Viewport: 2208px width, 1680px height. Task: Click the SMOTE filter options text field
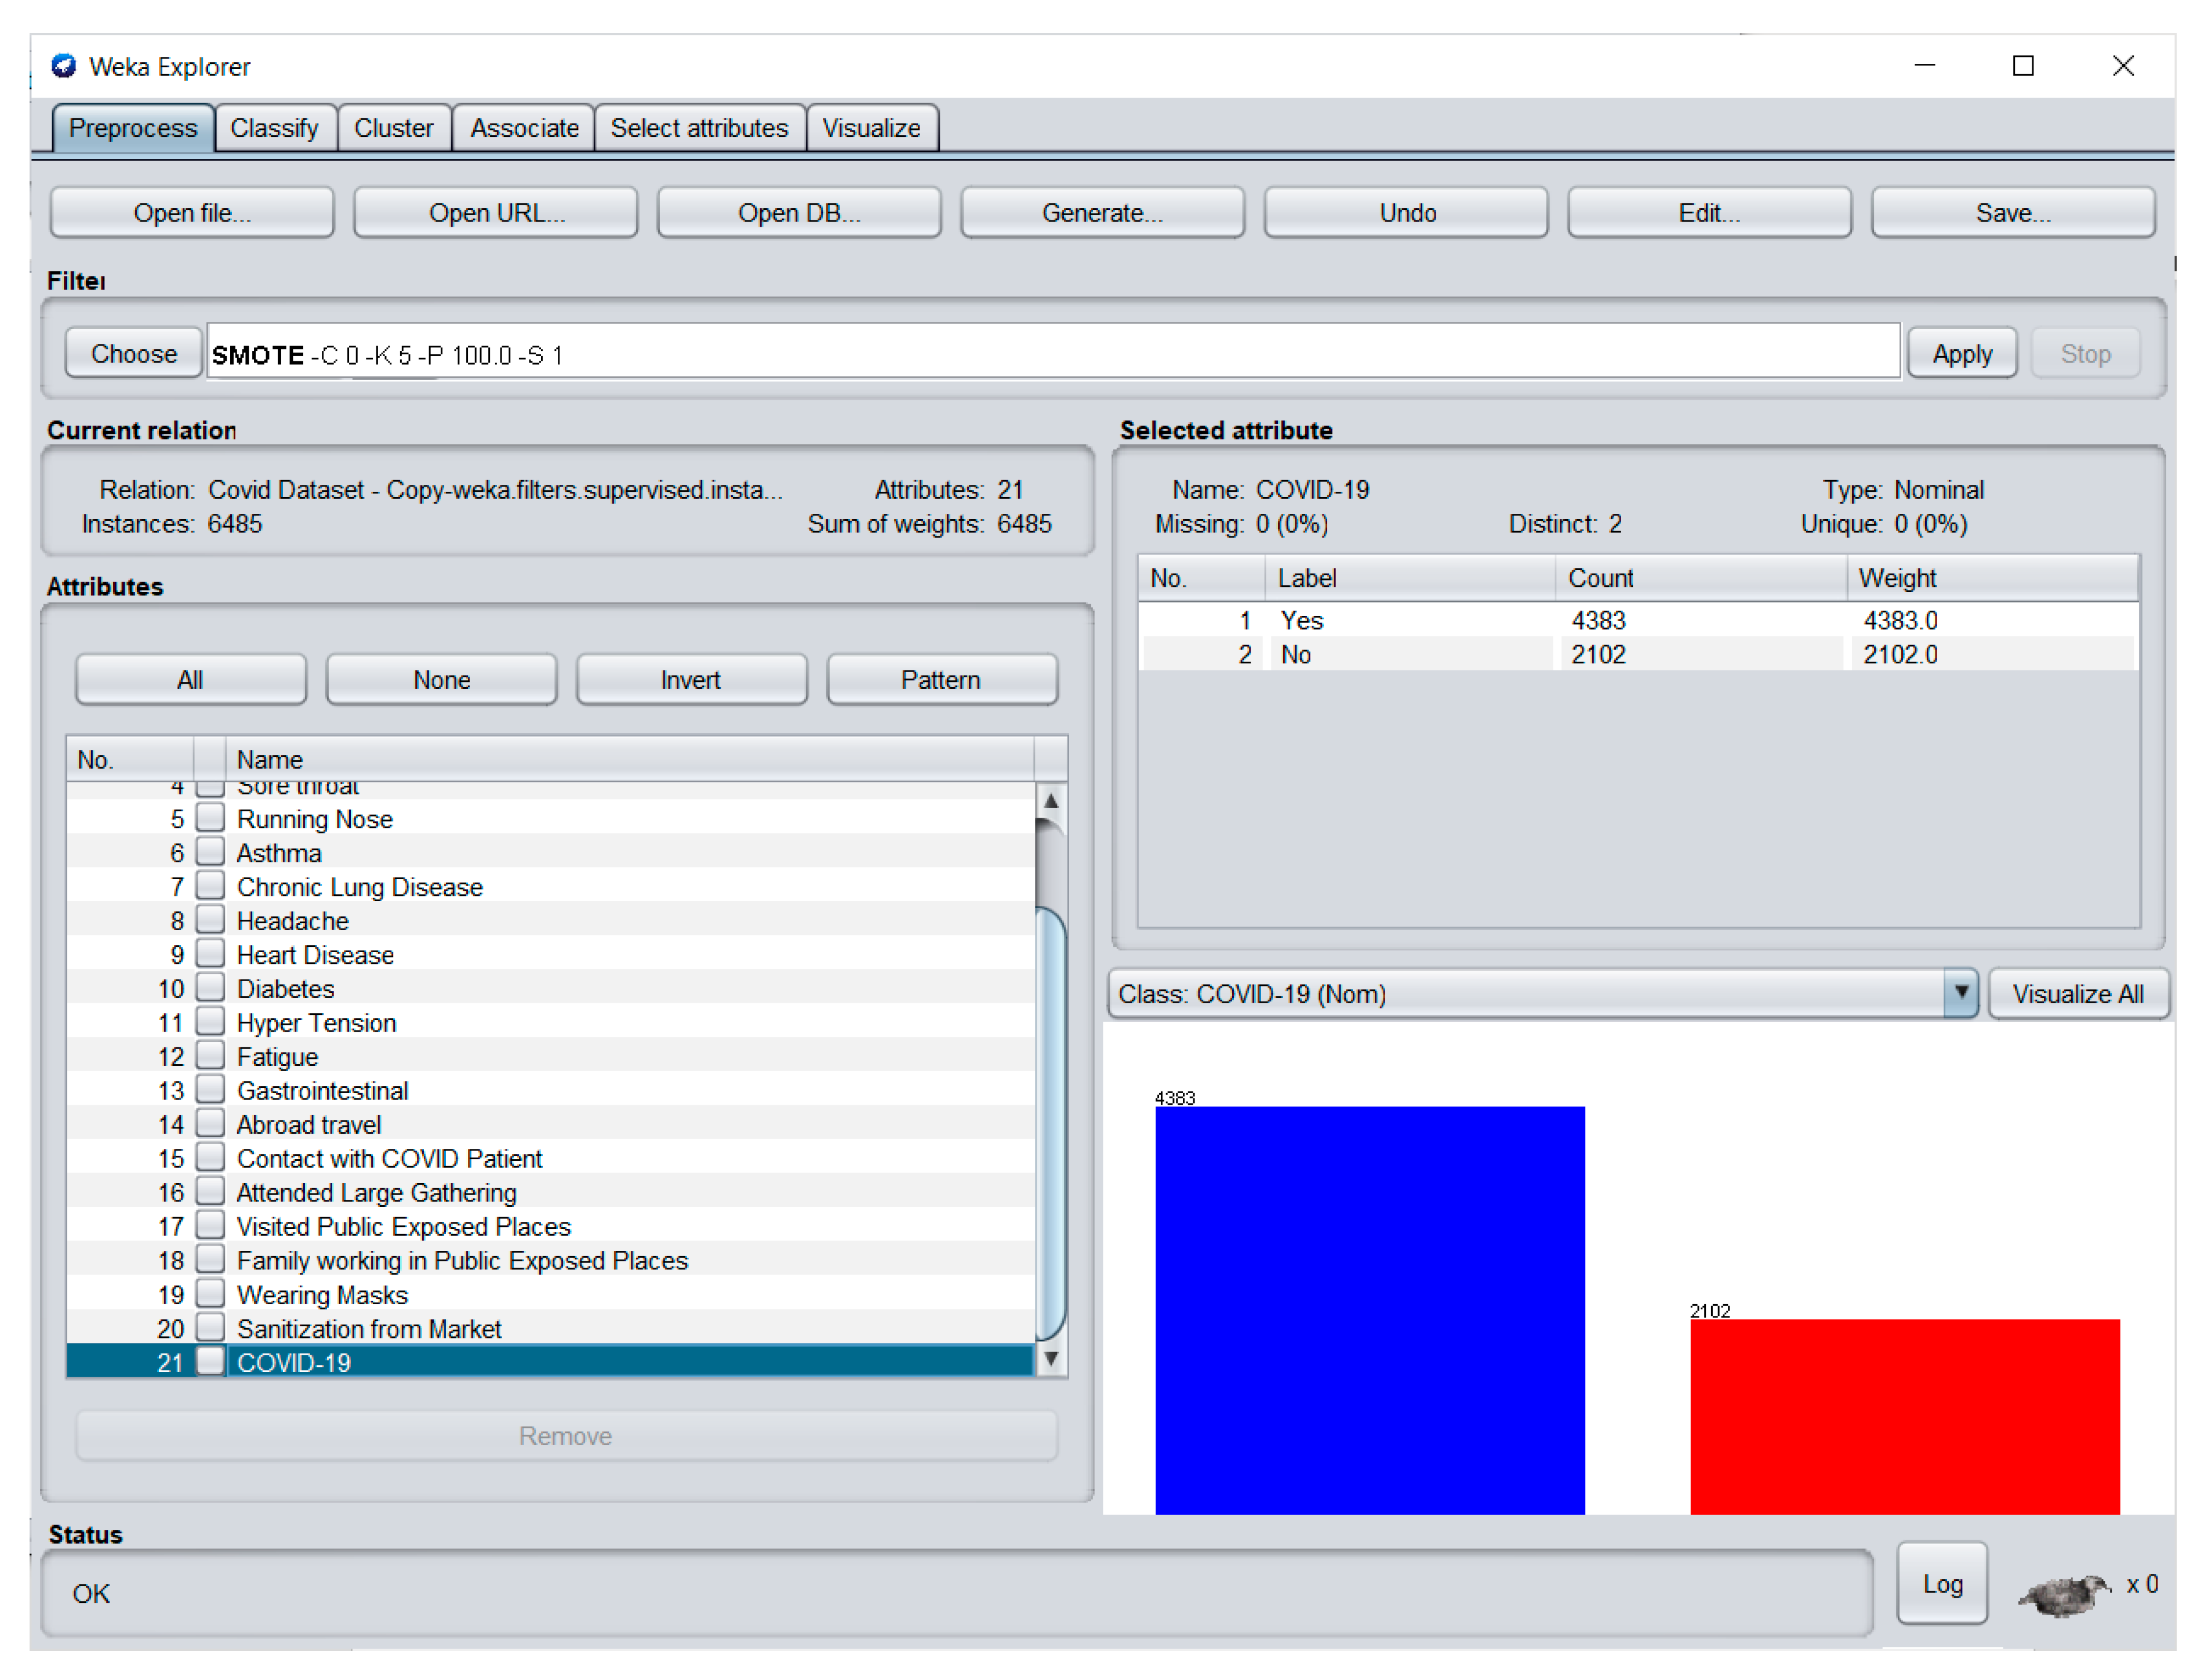click(1050, 354)
